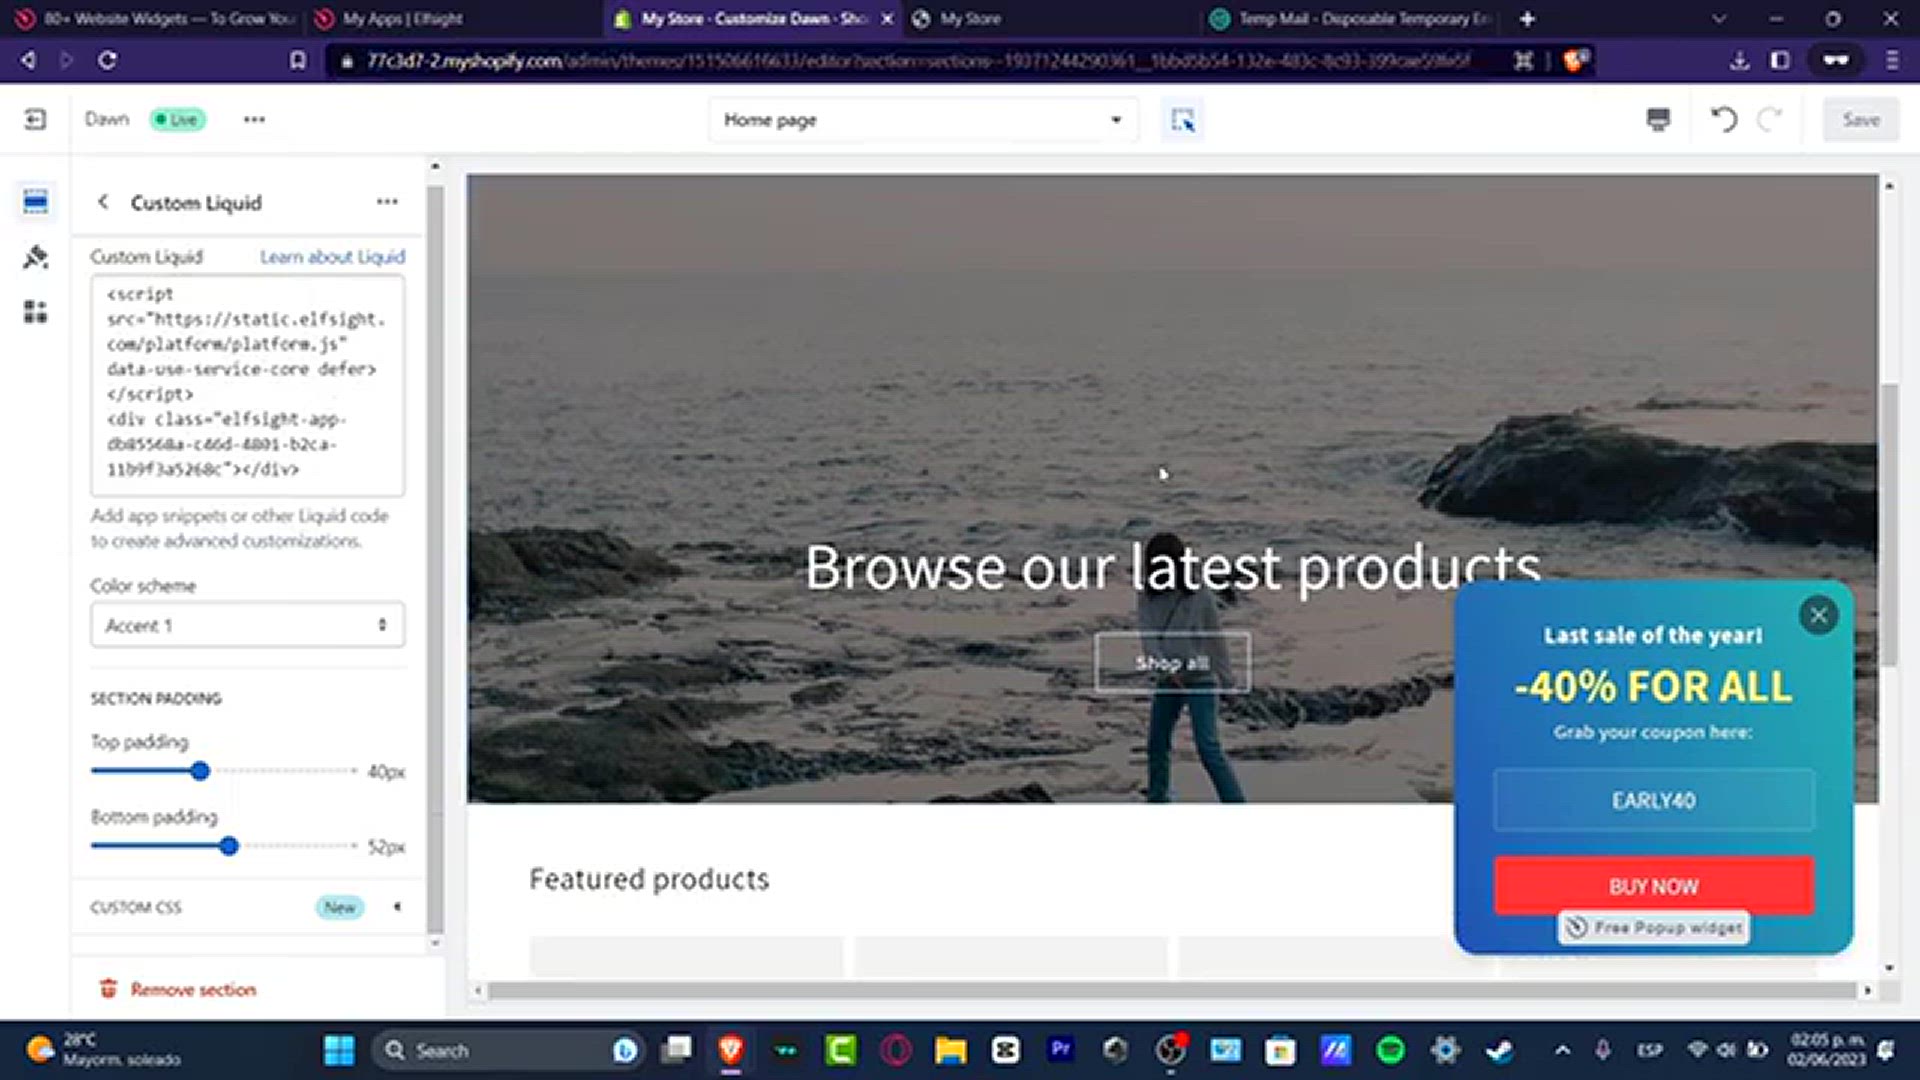The width and height of the screenshot is (1920, 1080).
Task: Open the App embeds sidebar icon
Action: point(35,312)
